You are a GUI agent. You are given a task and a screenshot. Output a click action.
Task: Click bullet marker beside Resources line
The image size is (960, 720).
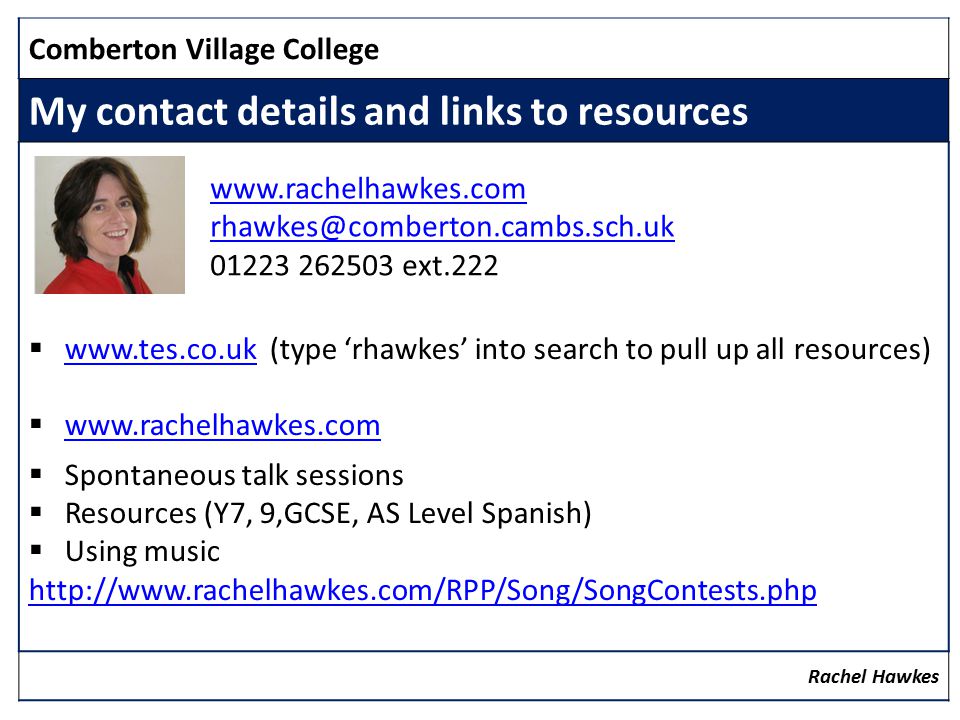[36, 512]
